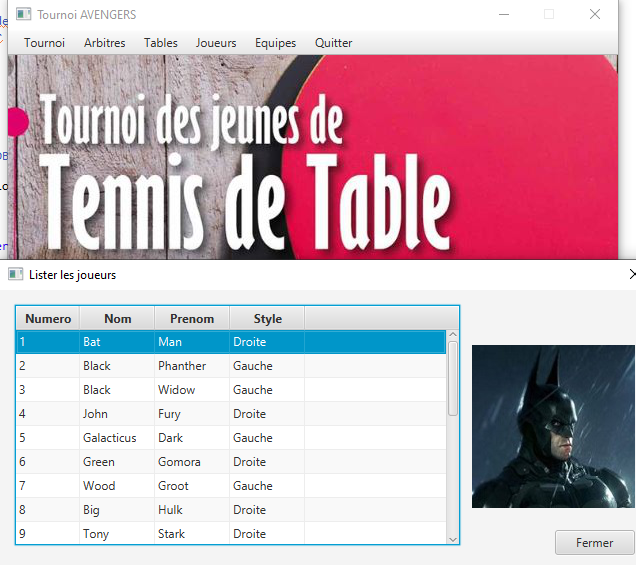Select the 'Groot' cell

click(x=192, y=486)
